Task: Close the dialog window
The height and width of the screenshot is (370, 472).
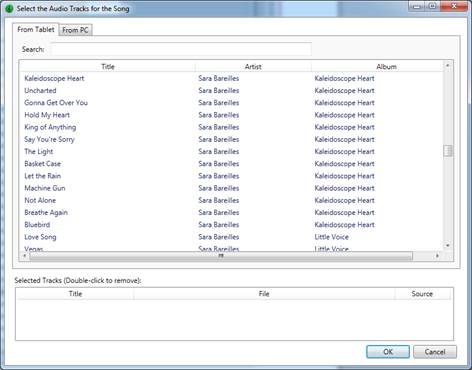Action: [454, 6]
